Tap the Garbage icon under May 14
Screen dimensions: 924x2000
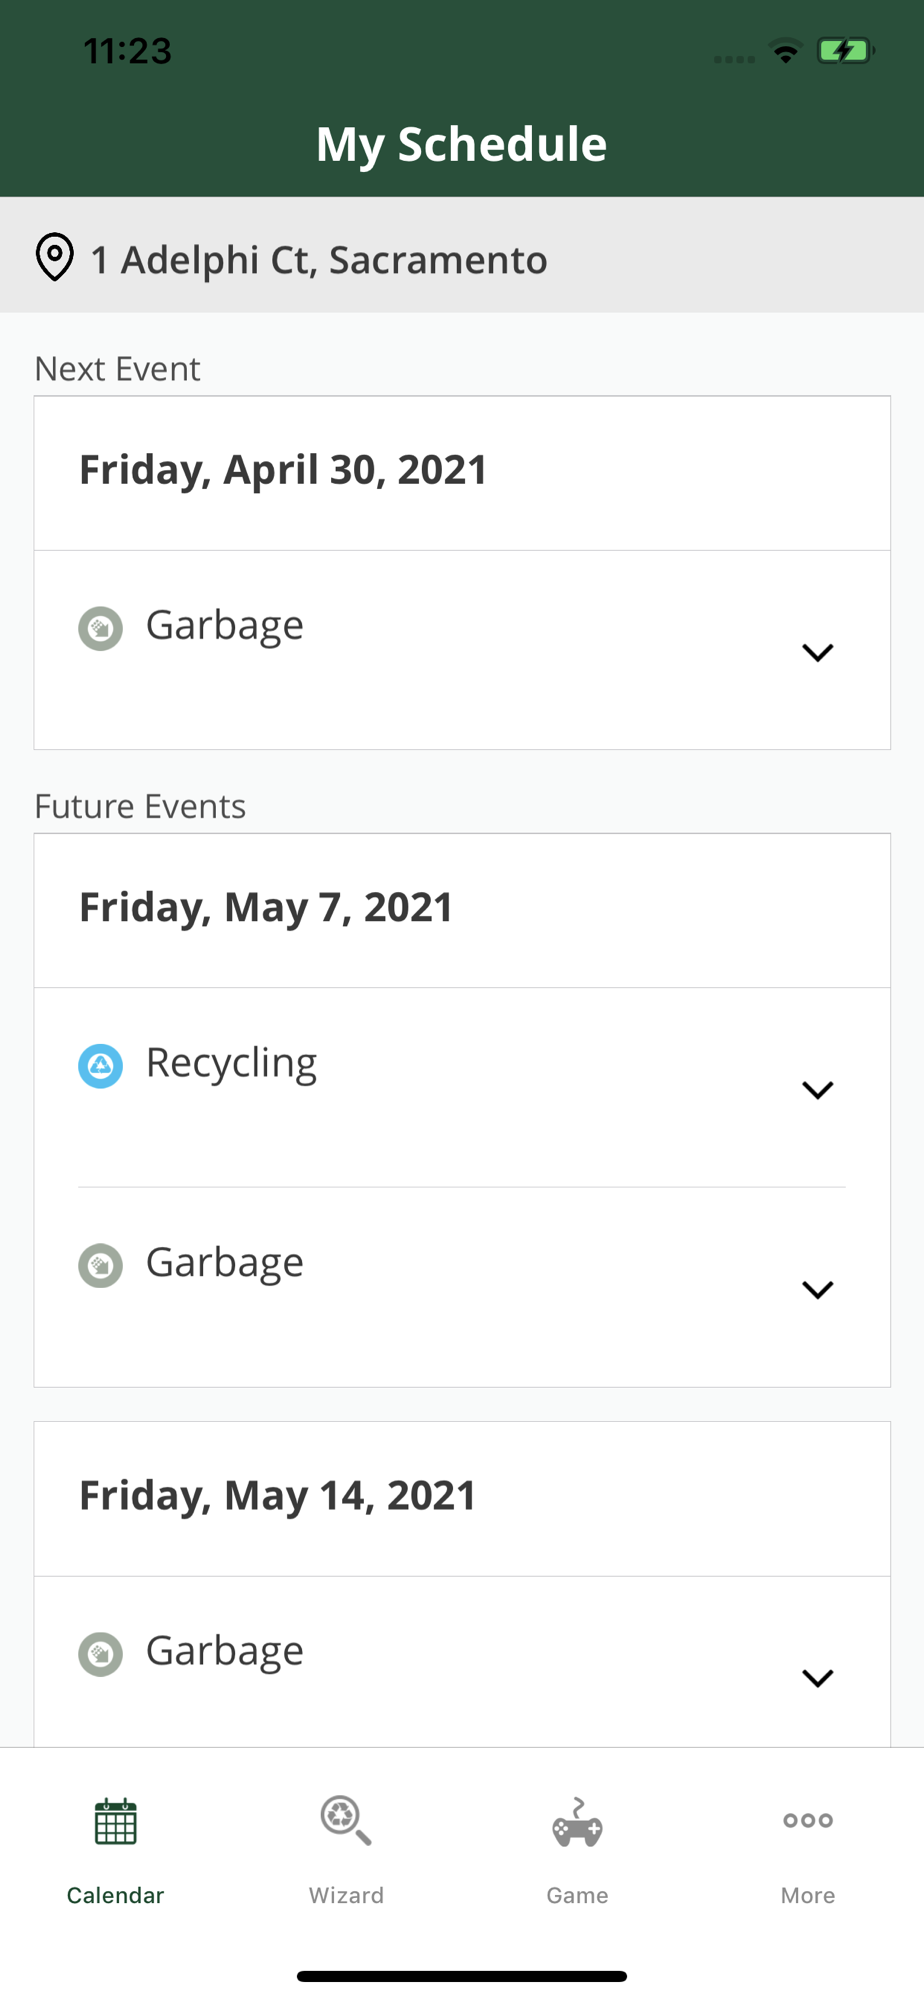tap(100, 1654)
